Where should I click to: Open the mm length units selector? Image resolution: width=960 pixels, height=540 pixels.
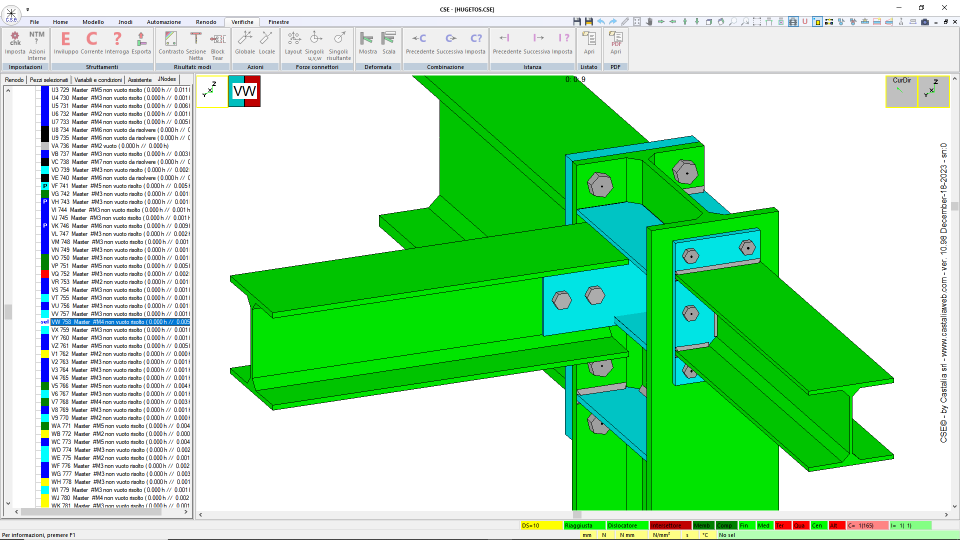point(587,535)
